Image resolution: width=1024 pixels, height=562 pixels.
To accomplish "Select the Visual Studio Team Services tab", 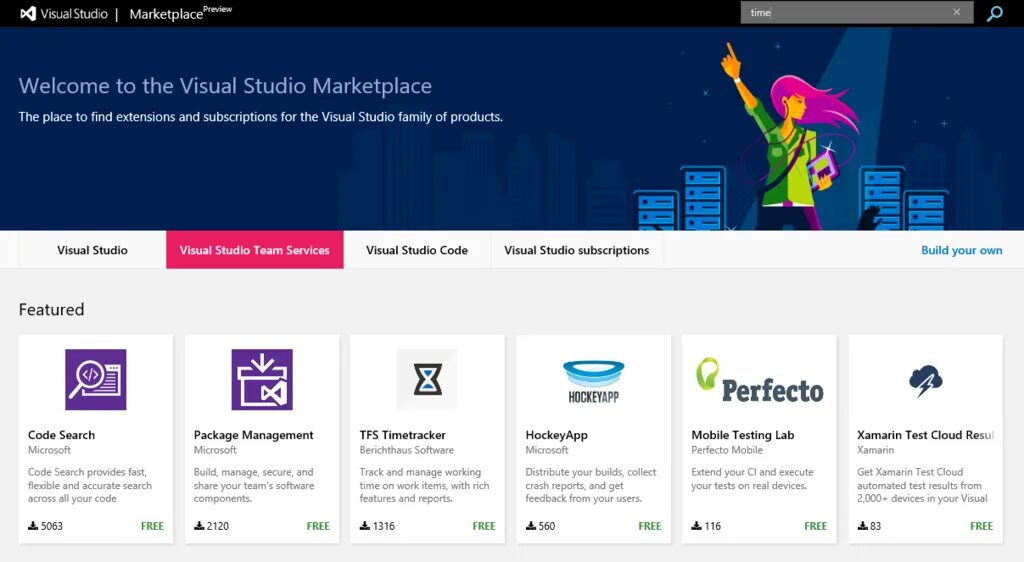I will (x=255, y=250).
